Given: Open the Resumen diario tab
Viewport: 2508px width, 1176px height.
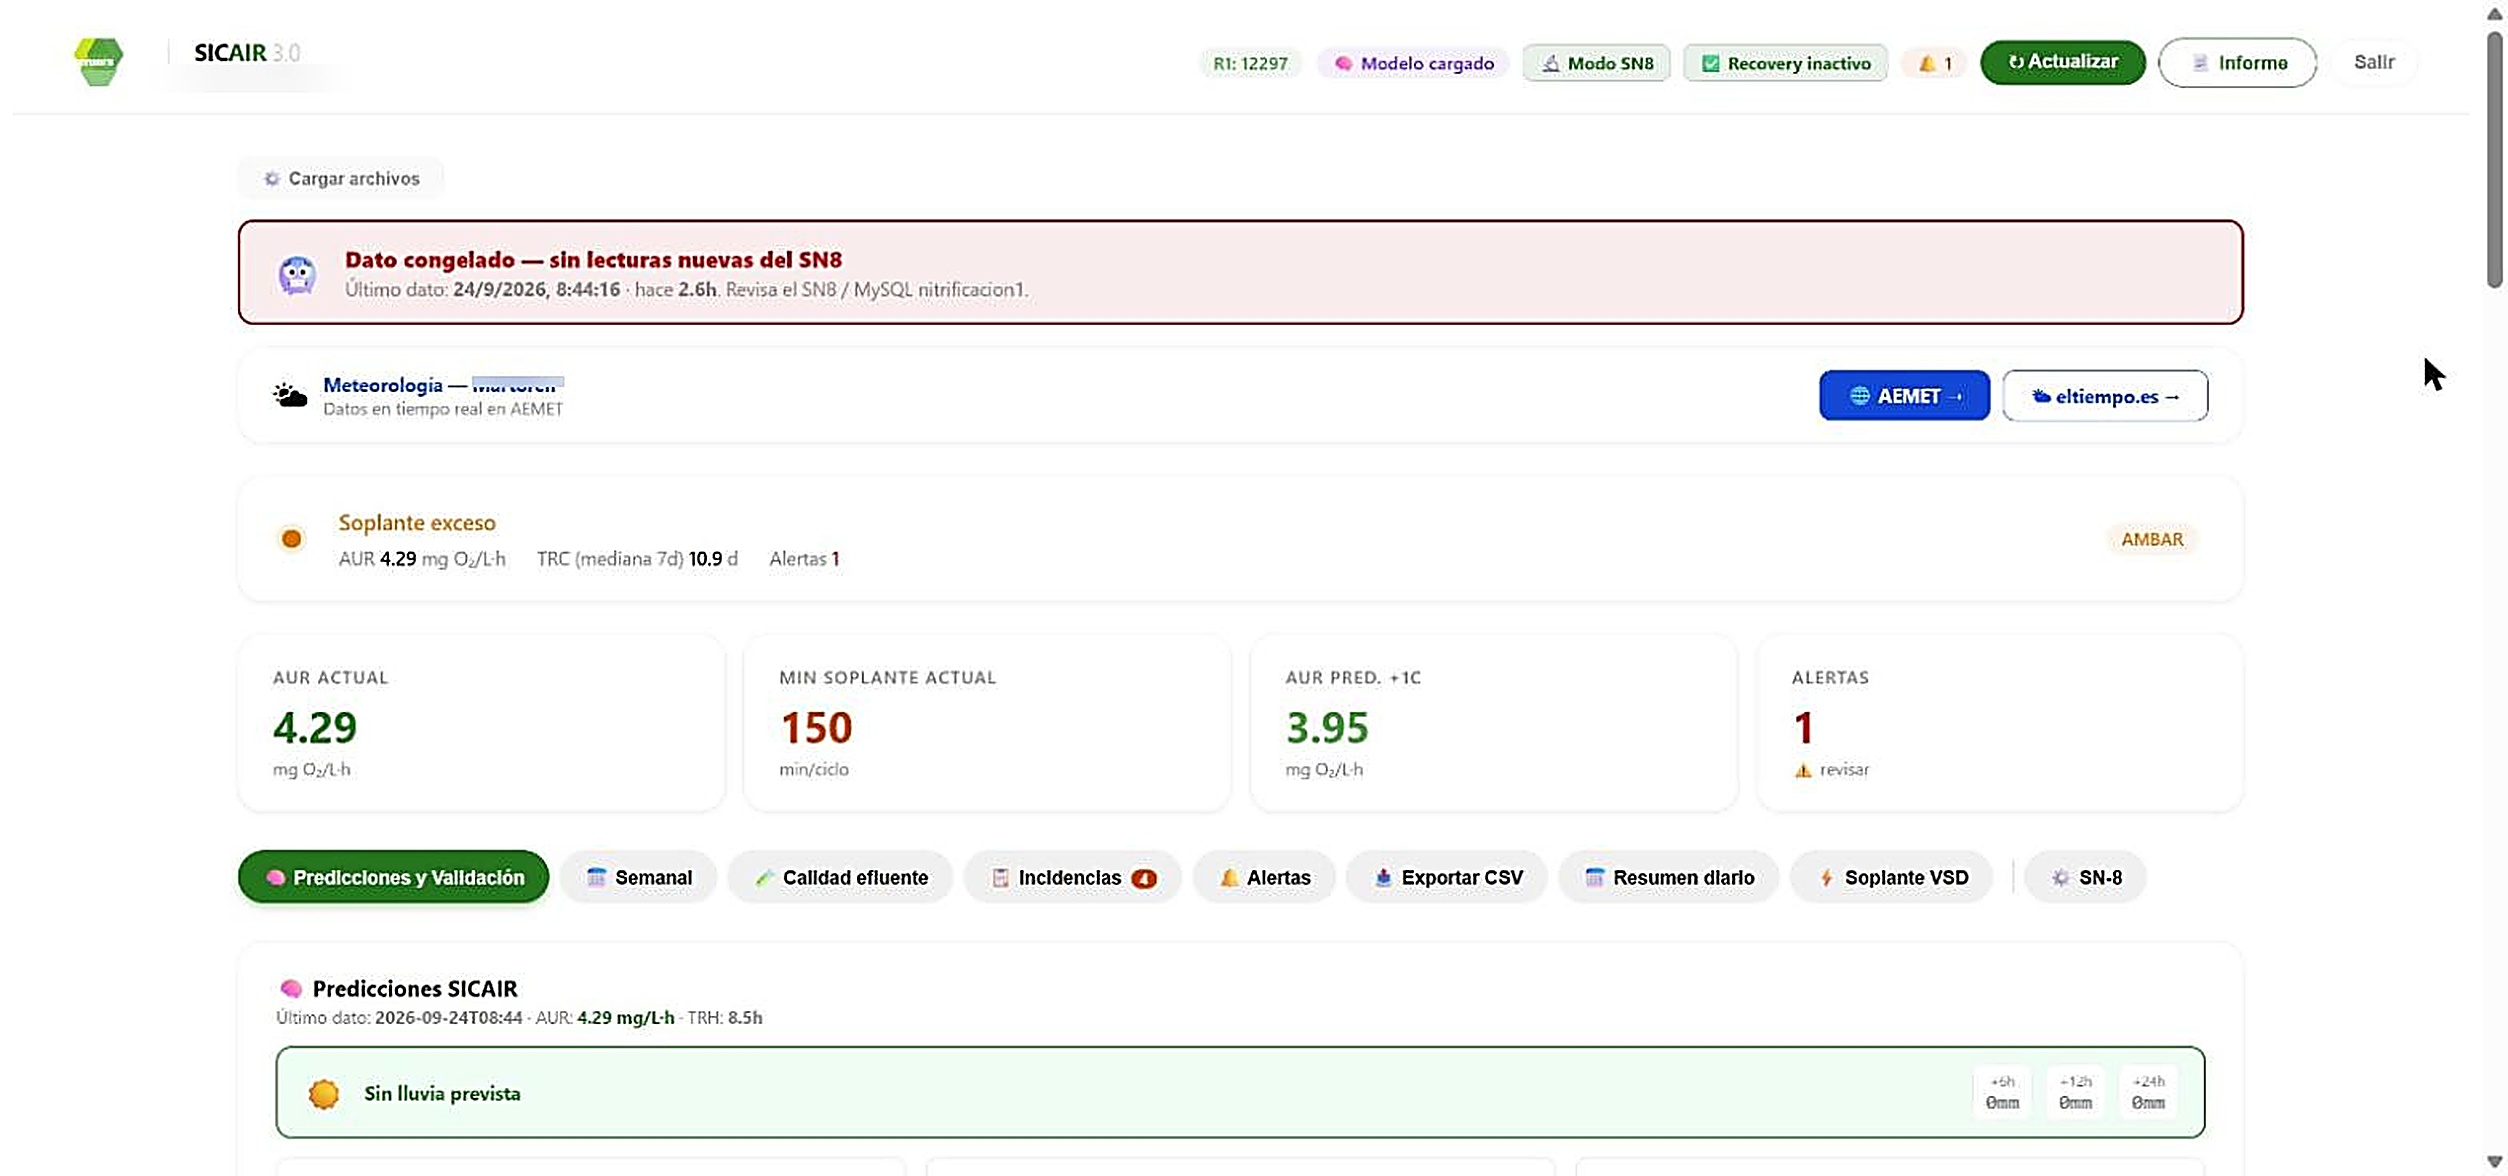Looking at the screenshot, I should click(x=1668, y=877).
